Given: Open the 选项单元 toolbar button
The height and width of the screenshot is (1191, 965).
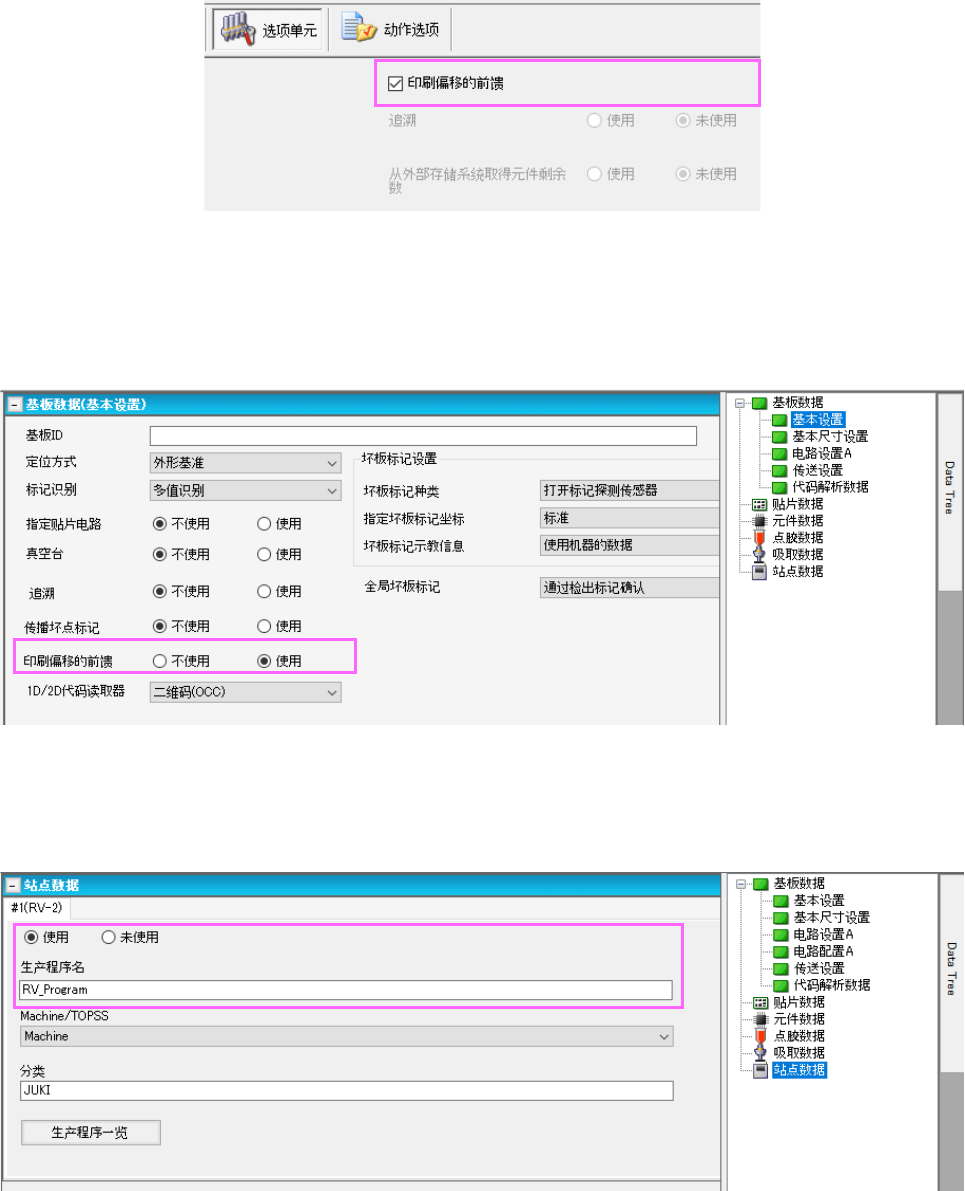Looking at the screenshot, I should point(267,30).
